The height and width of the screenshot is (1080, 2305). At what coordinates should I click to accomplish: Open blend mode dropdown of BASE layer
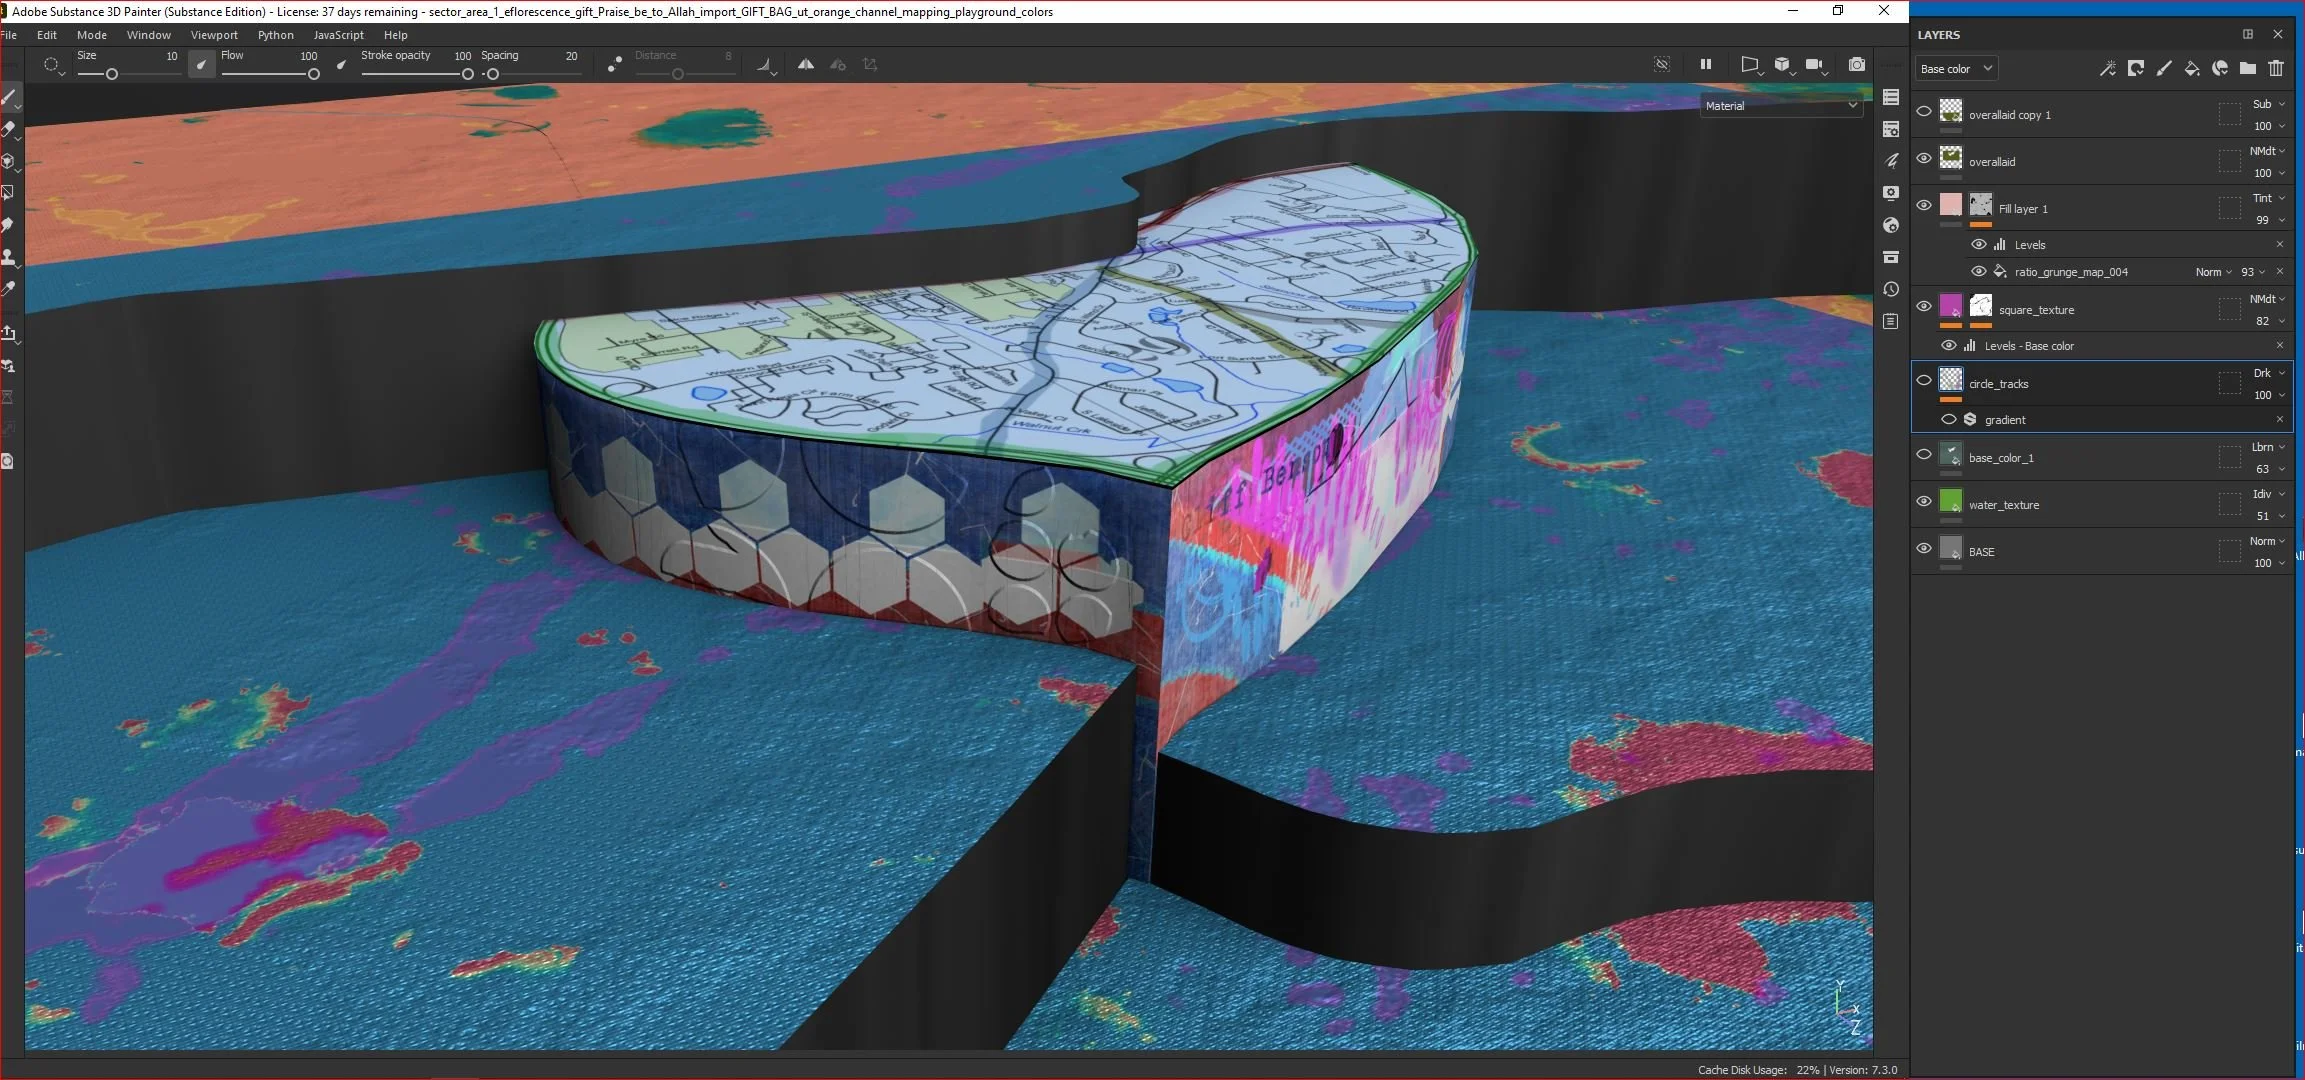pyautogui.click(x=2267, y=541)
